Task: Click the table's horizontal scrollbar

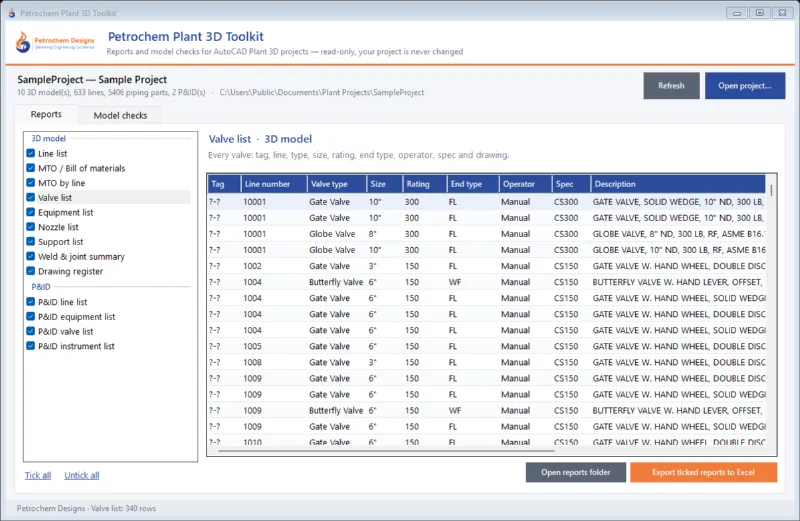Action: tap(386, 451)
